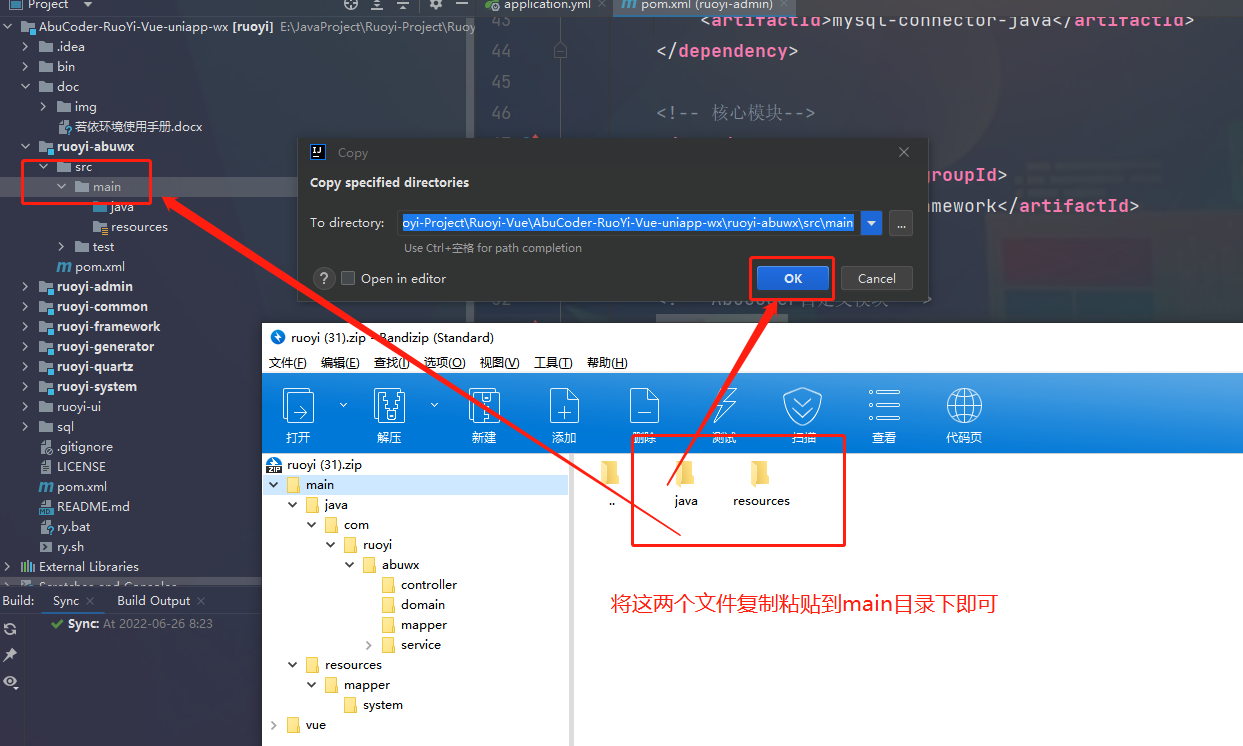Viewport: 1243px width, 746px height.
Task: Click the To directory path field
Action: click(630, 223)
